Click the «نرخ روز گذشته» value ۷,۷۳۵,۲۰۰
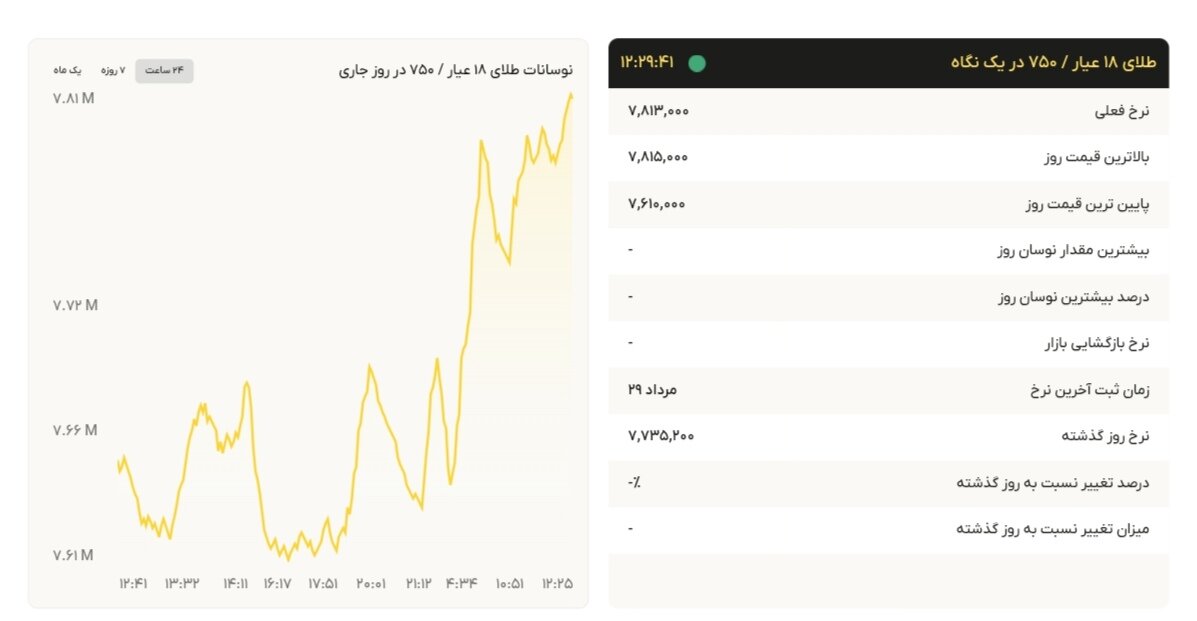Image resolution: width=1197 pixels, height=621 pixels. pos(661,435)
